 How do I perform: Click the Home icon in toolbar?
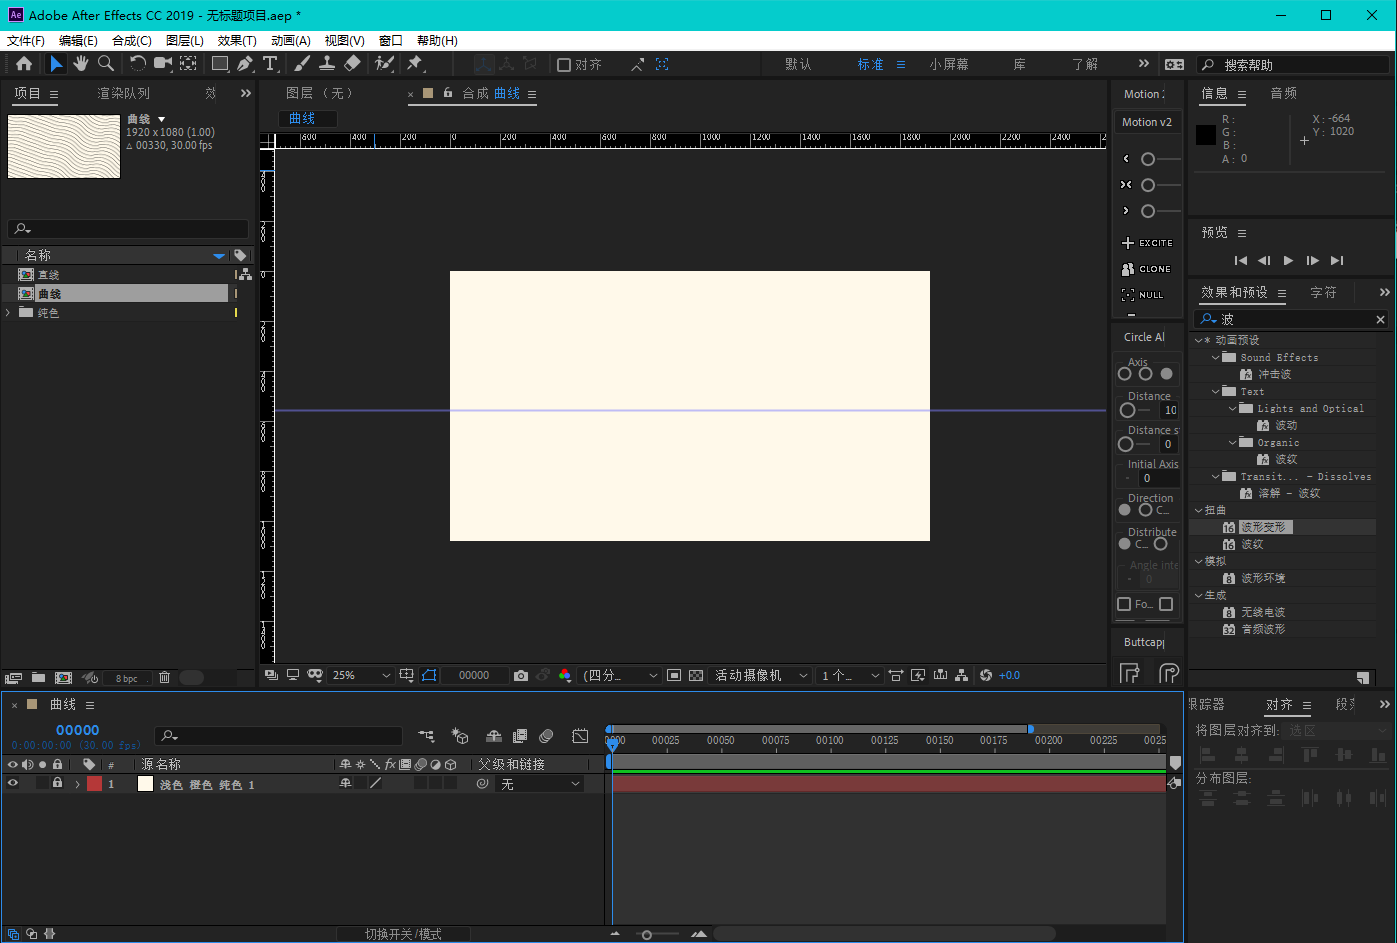(24, 64)
